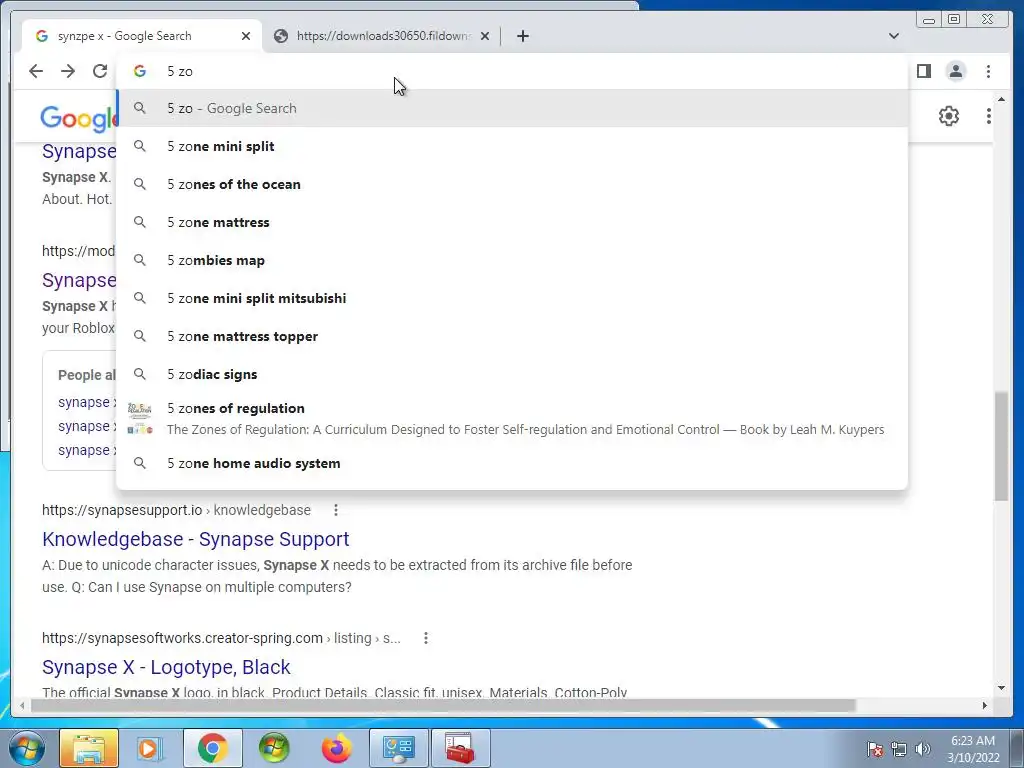Launch Firefox from the taskbar
This screenshot has width=1024, height=768.
(336, 748)
